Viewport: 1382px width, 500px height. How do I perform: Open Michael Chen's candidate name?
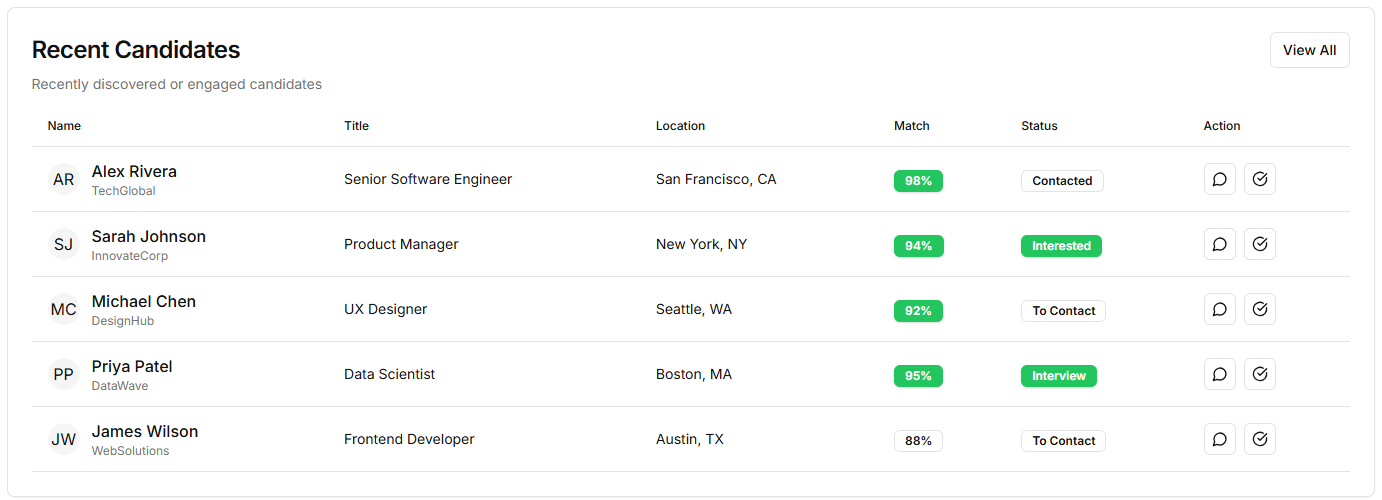pos(143,301)
